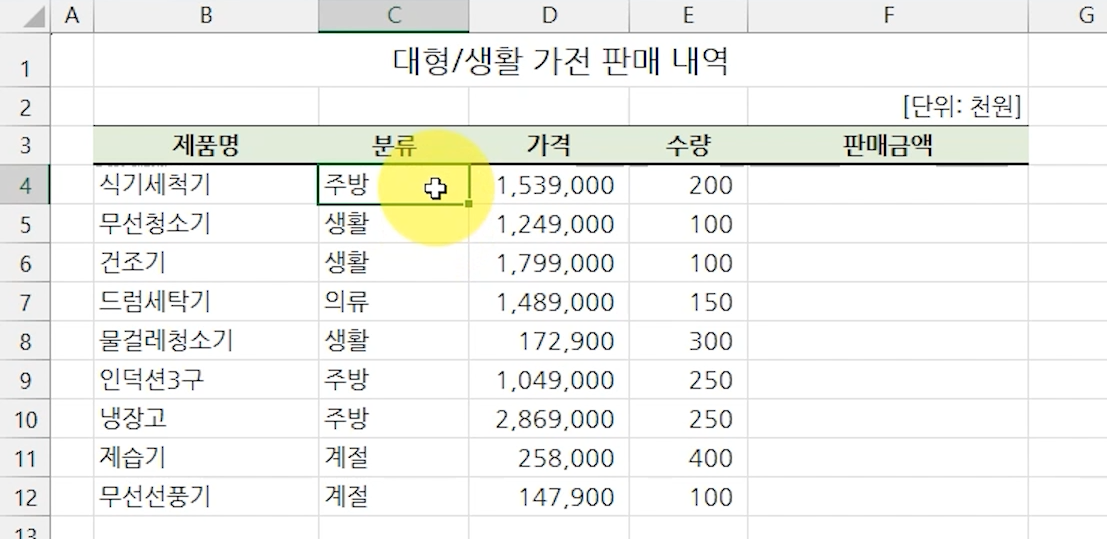
Task: Select row 12 header
Action: click(25, 497)
